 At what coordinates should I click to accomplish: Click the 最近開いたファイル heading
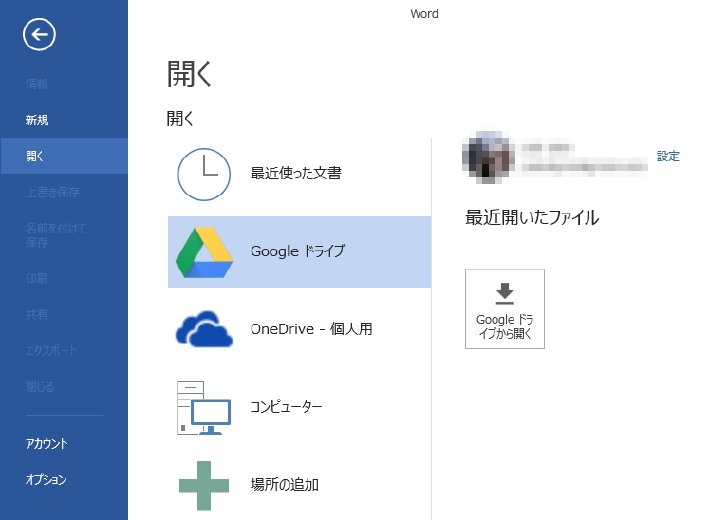(x=532, y=217)
